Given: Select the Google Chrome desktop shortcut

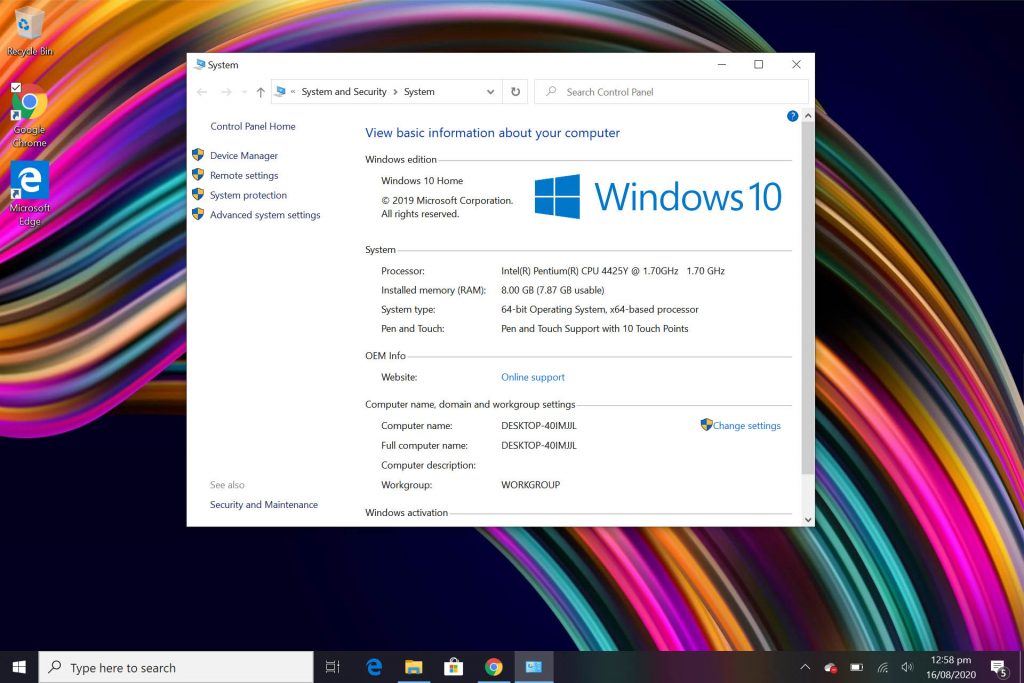Looking at the screenshot, I should pyautogui.click(x=29, y=116).
